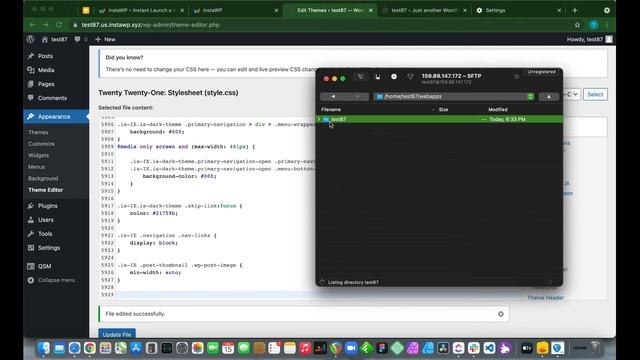Image resolution: width=640 pixels, height=360 pixels.
Task: Open Comments in the WordPress sidebar
Action: (x=52, y=98)
